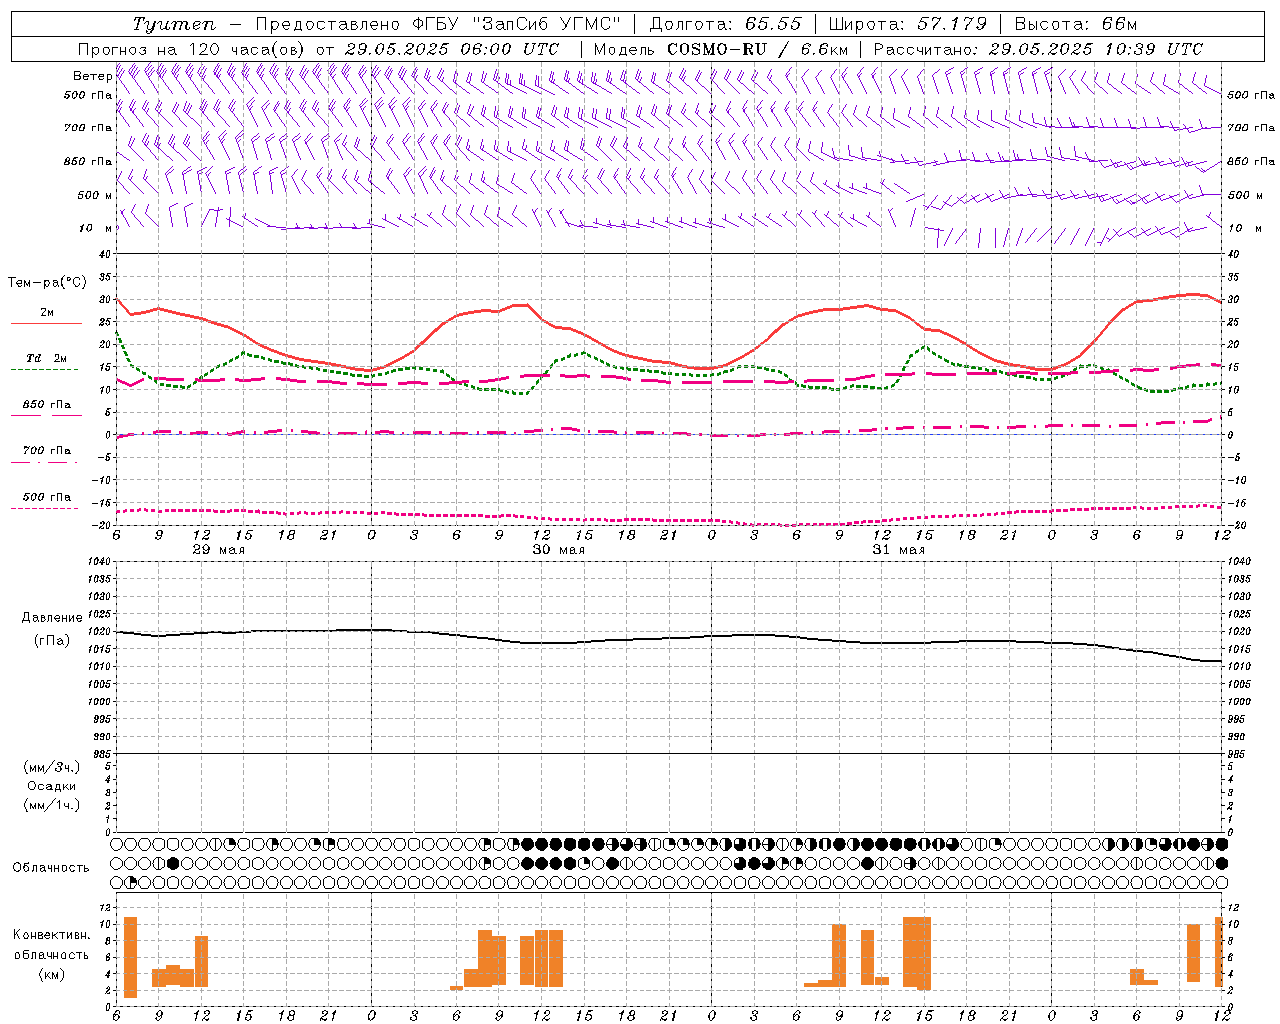
Task: Click the "Высота: 66м" header field
Action: pos(1075,24)
